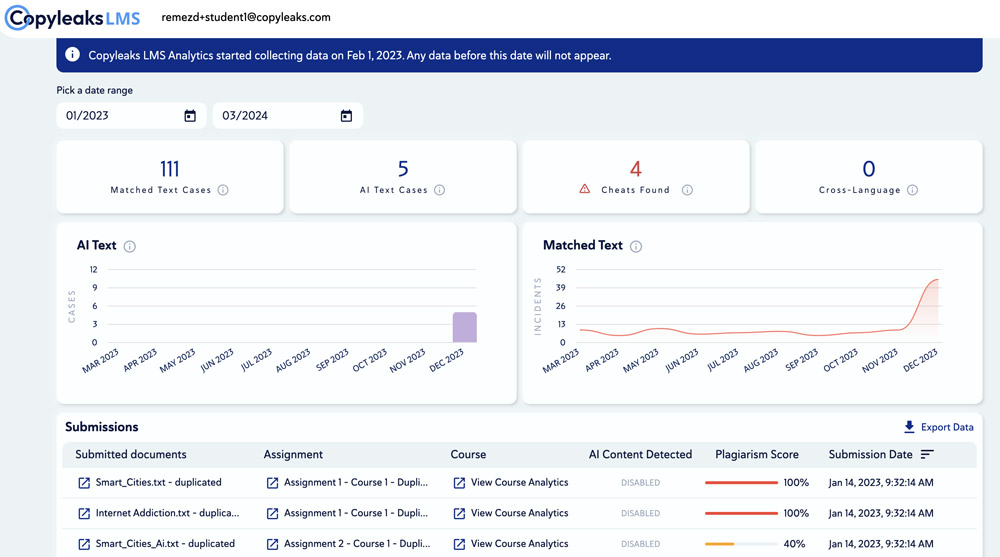Viewport: 1000px width, 557px height.
Task: Click the Submission Date sort icon
Action: tap(927, 454)
